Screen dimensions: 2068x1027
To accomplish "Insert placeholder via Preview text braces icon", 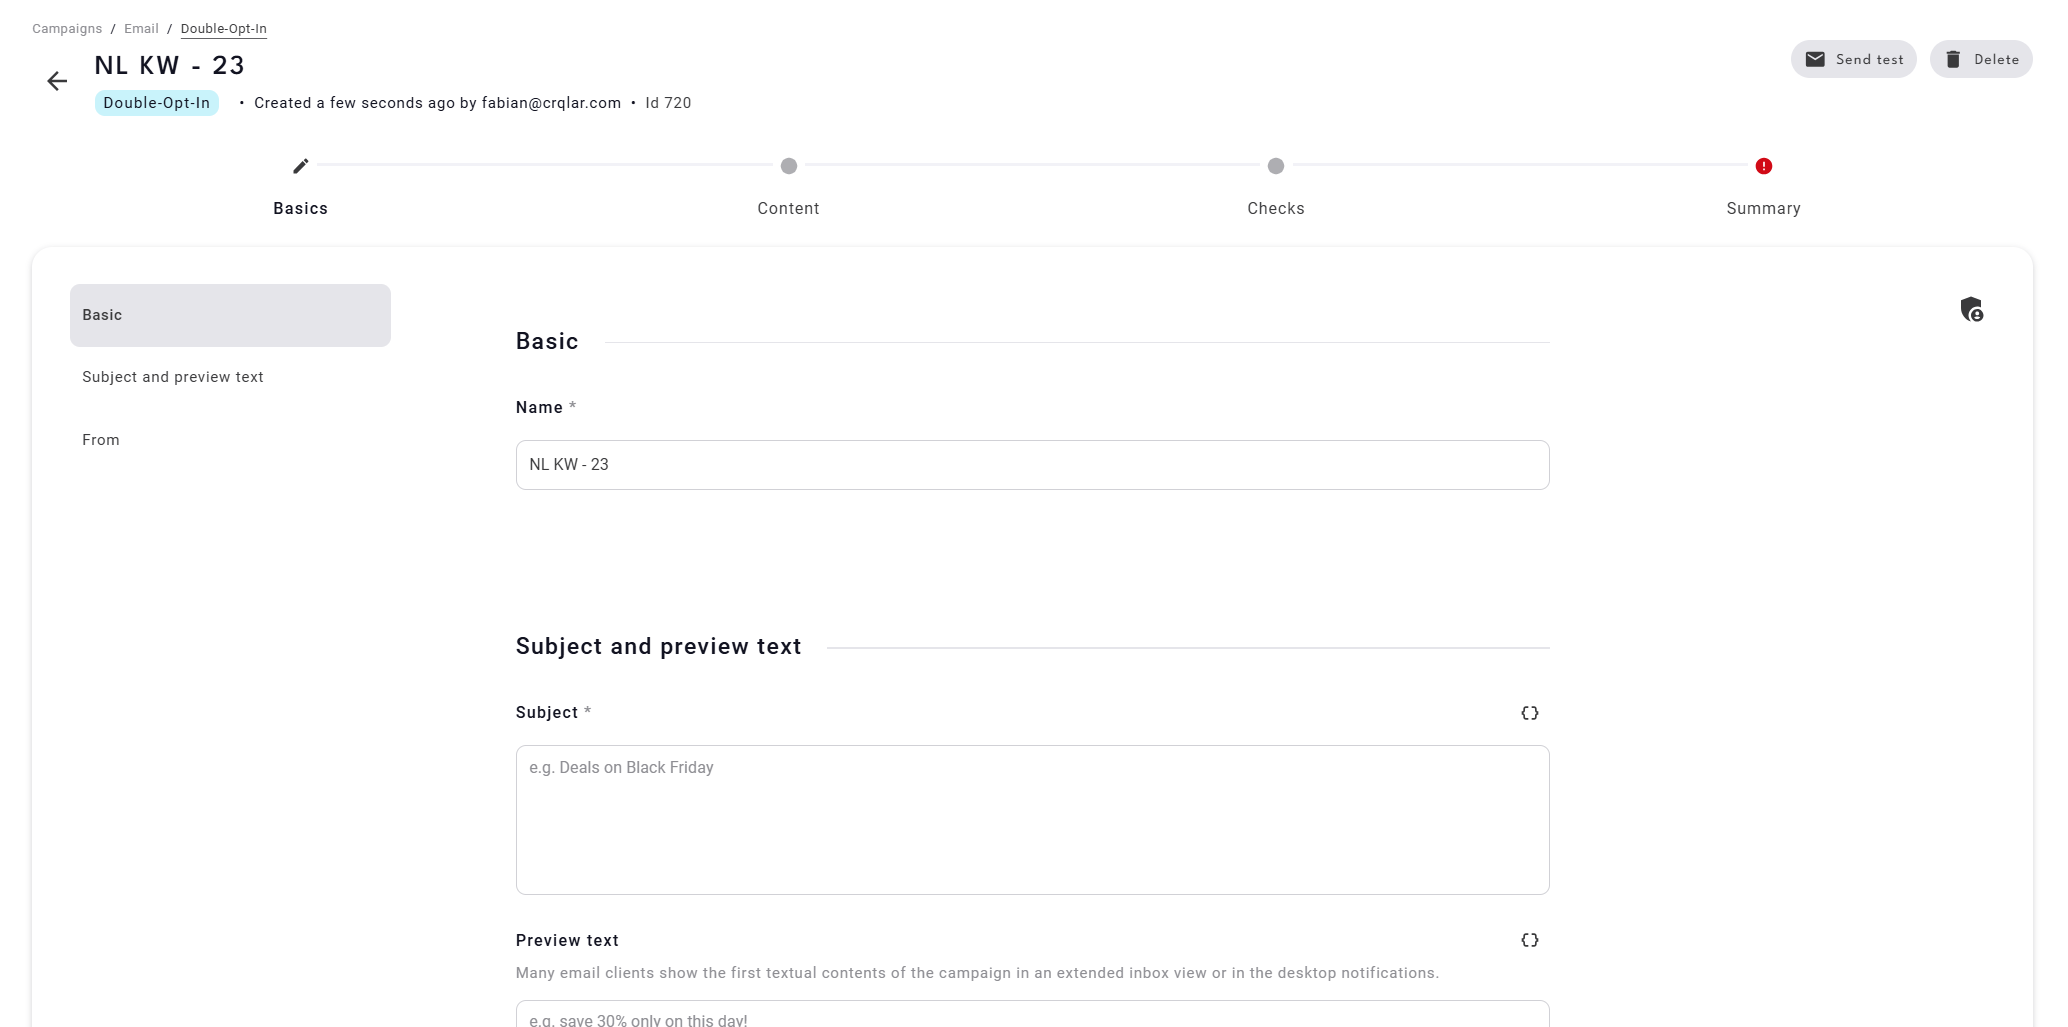I will pos(1530,940).
